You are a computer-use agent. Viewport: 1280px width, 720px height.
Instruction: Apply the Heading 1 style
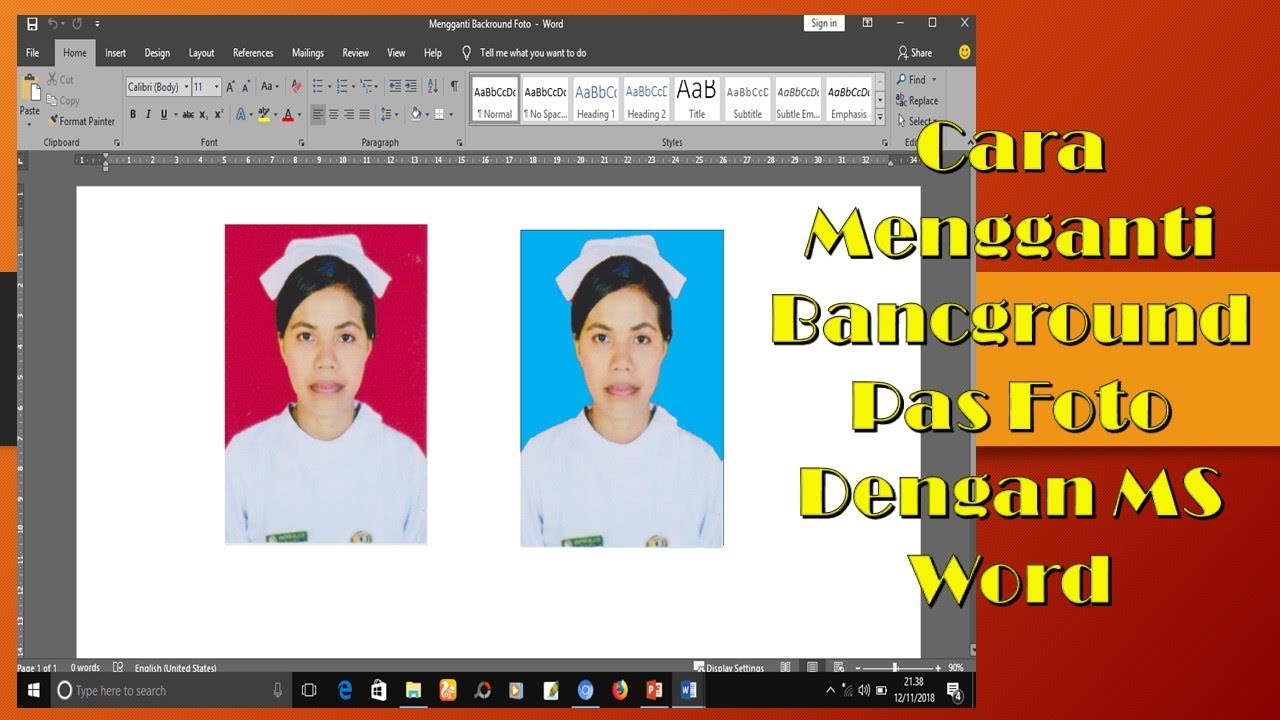click(596, 100)
